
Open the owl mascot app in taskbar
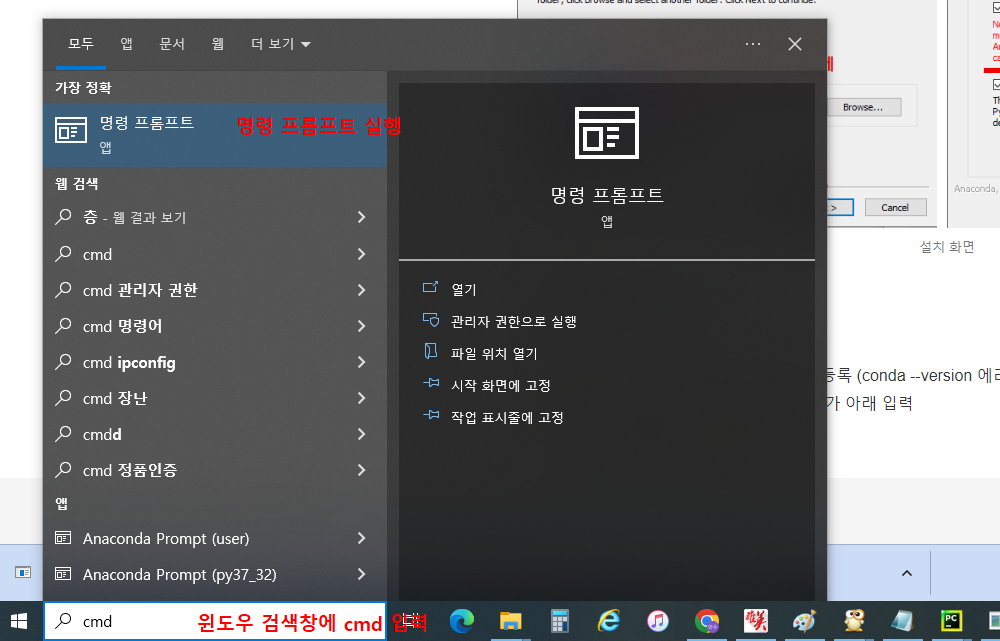click(853, 621)
